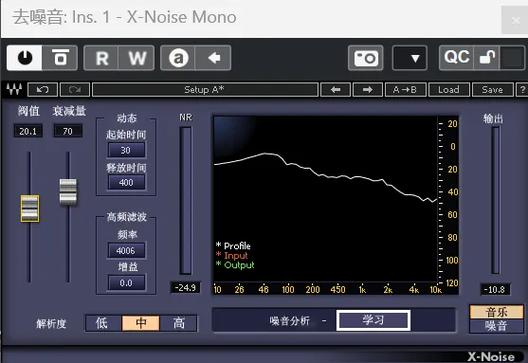
Task: Click the Waves logo icon
Action: (14, 90)
